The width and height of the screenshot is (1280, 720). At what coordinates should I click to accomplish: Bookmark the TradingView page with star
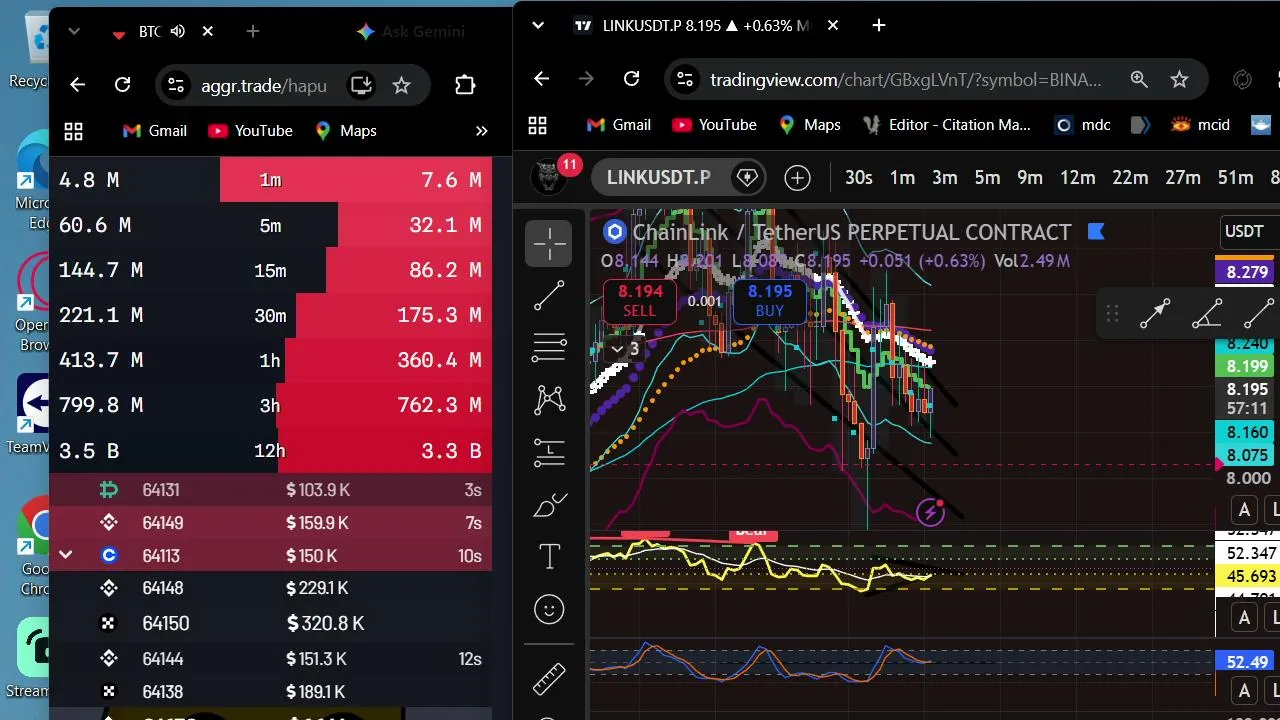1179,79
